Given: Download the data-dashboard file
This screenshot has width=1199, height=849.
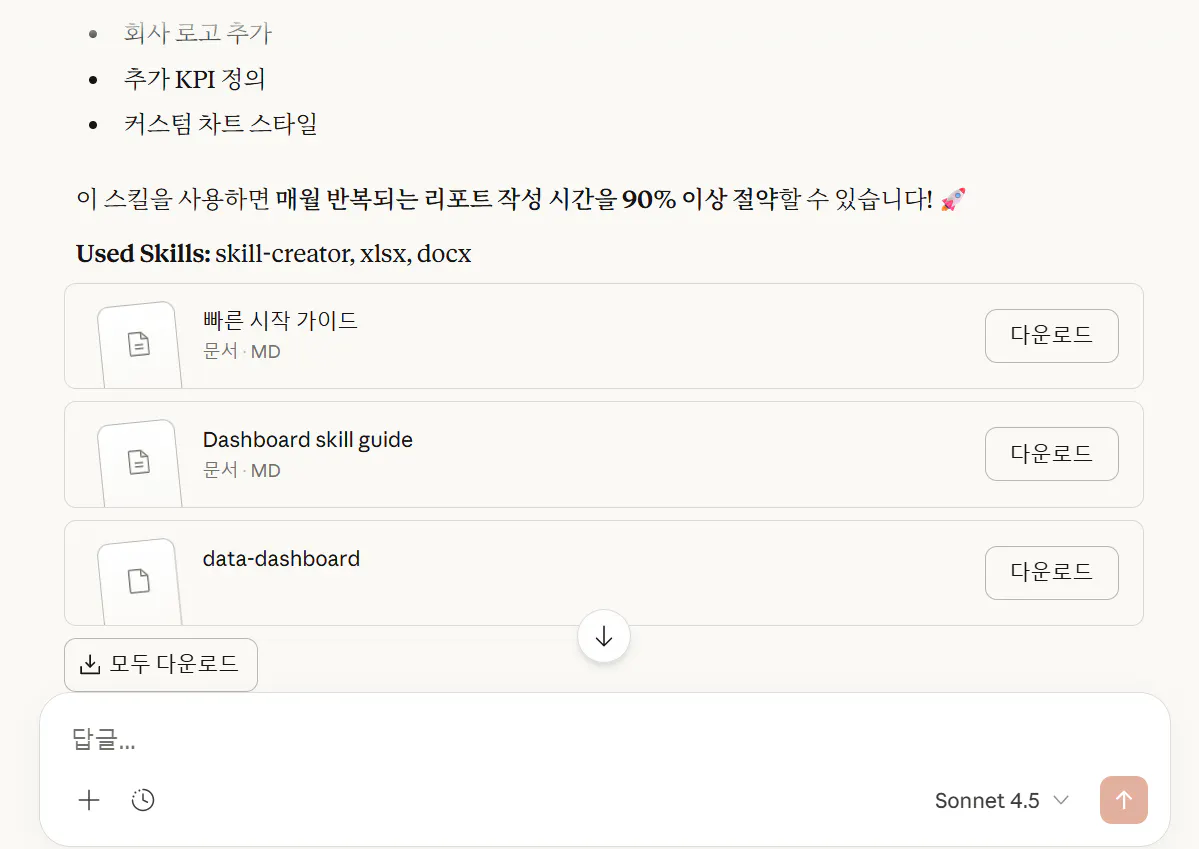Looking at the screenshot, I should click(x=1051, y=572).
